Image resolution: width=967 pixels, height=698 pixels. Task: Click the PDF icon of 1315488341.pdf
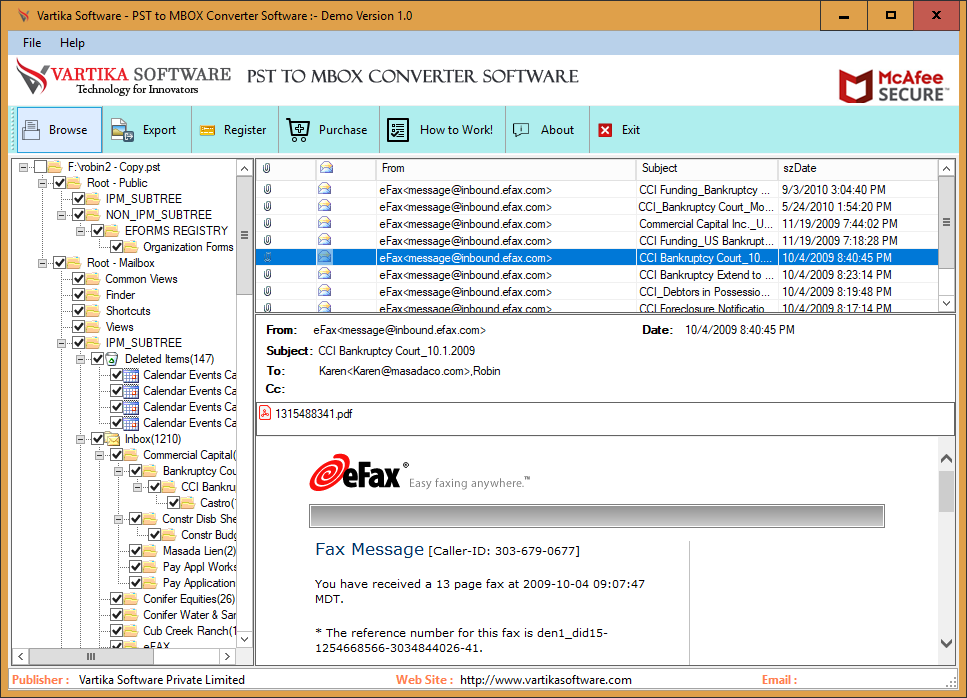coord(265,413)
